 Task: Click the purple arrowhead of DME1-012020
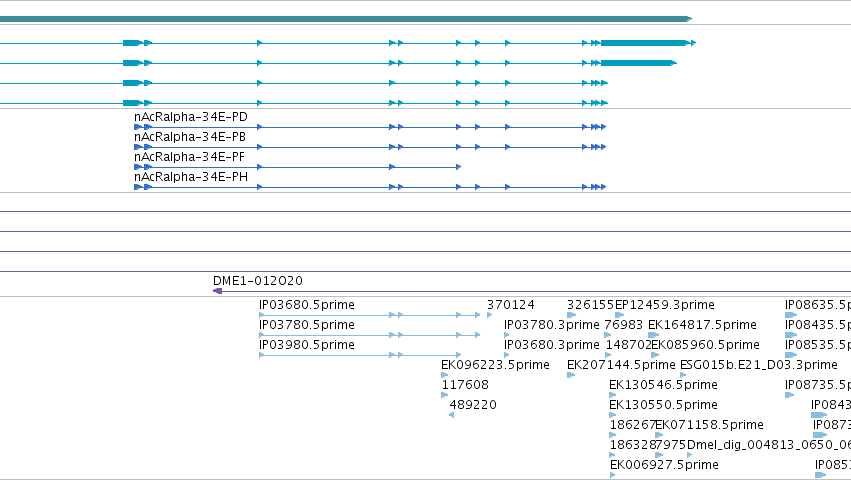[218, 292]
